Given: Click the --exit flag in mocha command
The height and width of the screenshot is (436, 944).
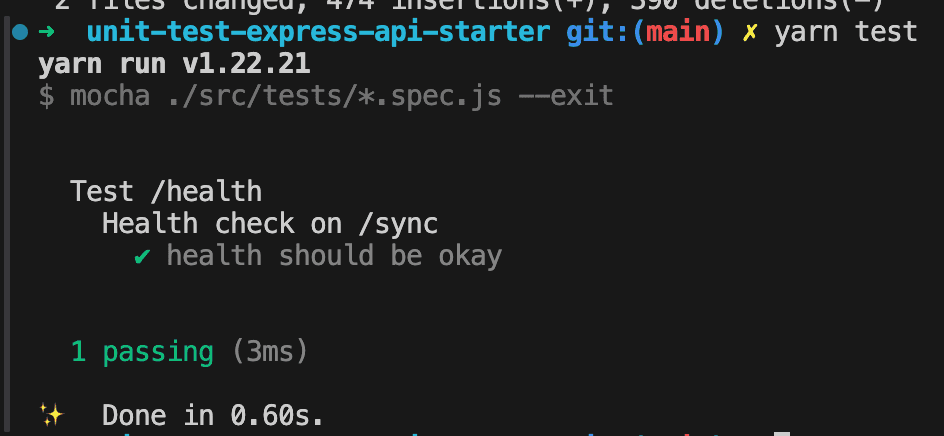Looking at the screenshot, I should tap(565, 96).
